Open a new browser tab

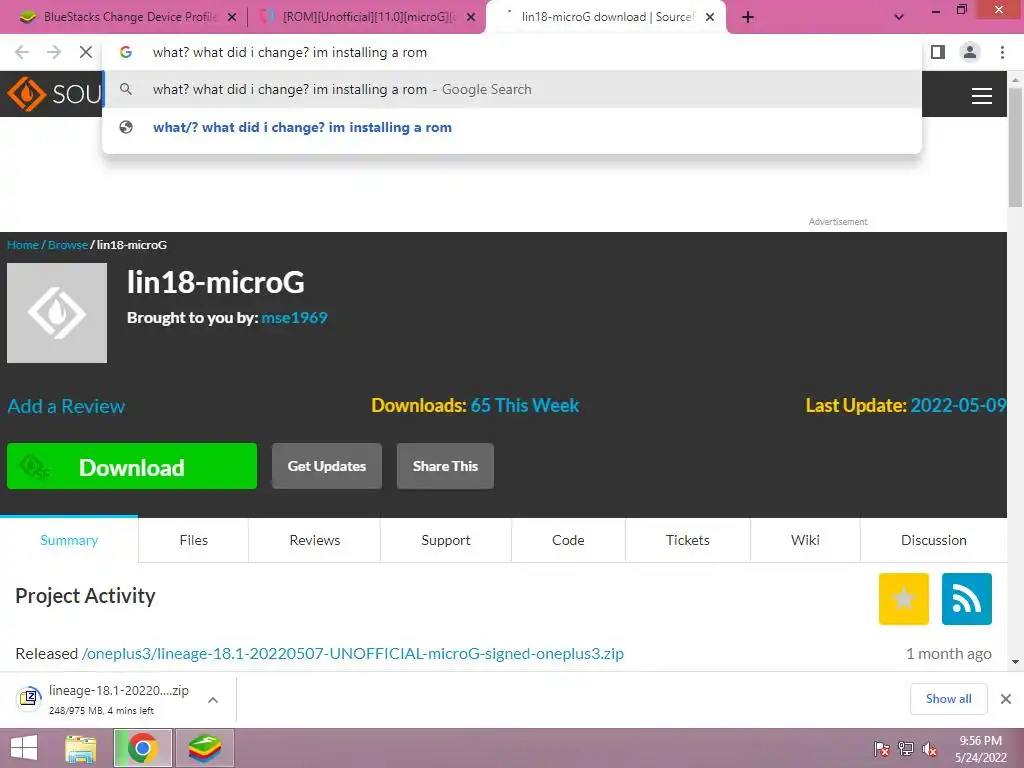click(x=748, y=17)
